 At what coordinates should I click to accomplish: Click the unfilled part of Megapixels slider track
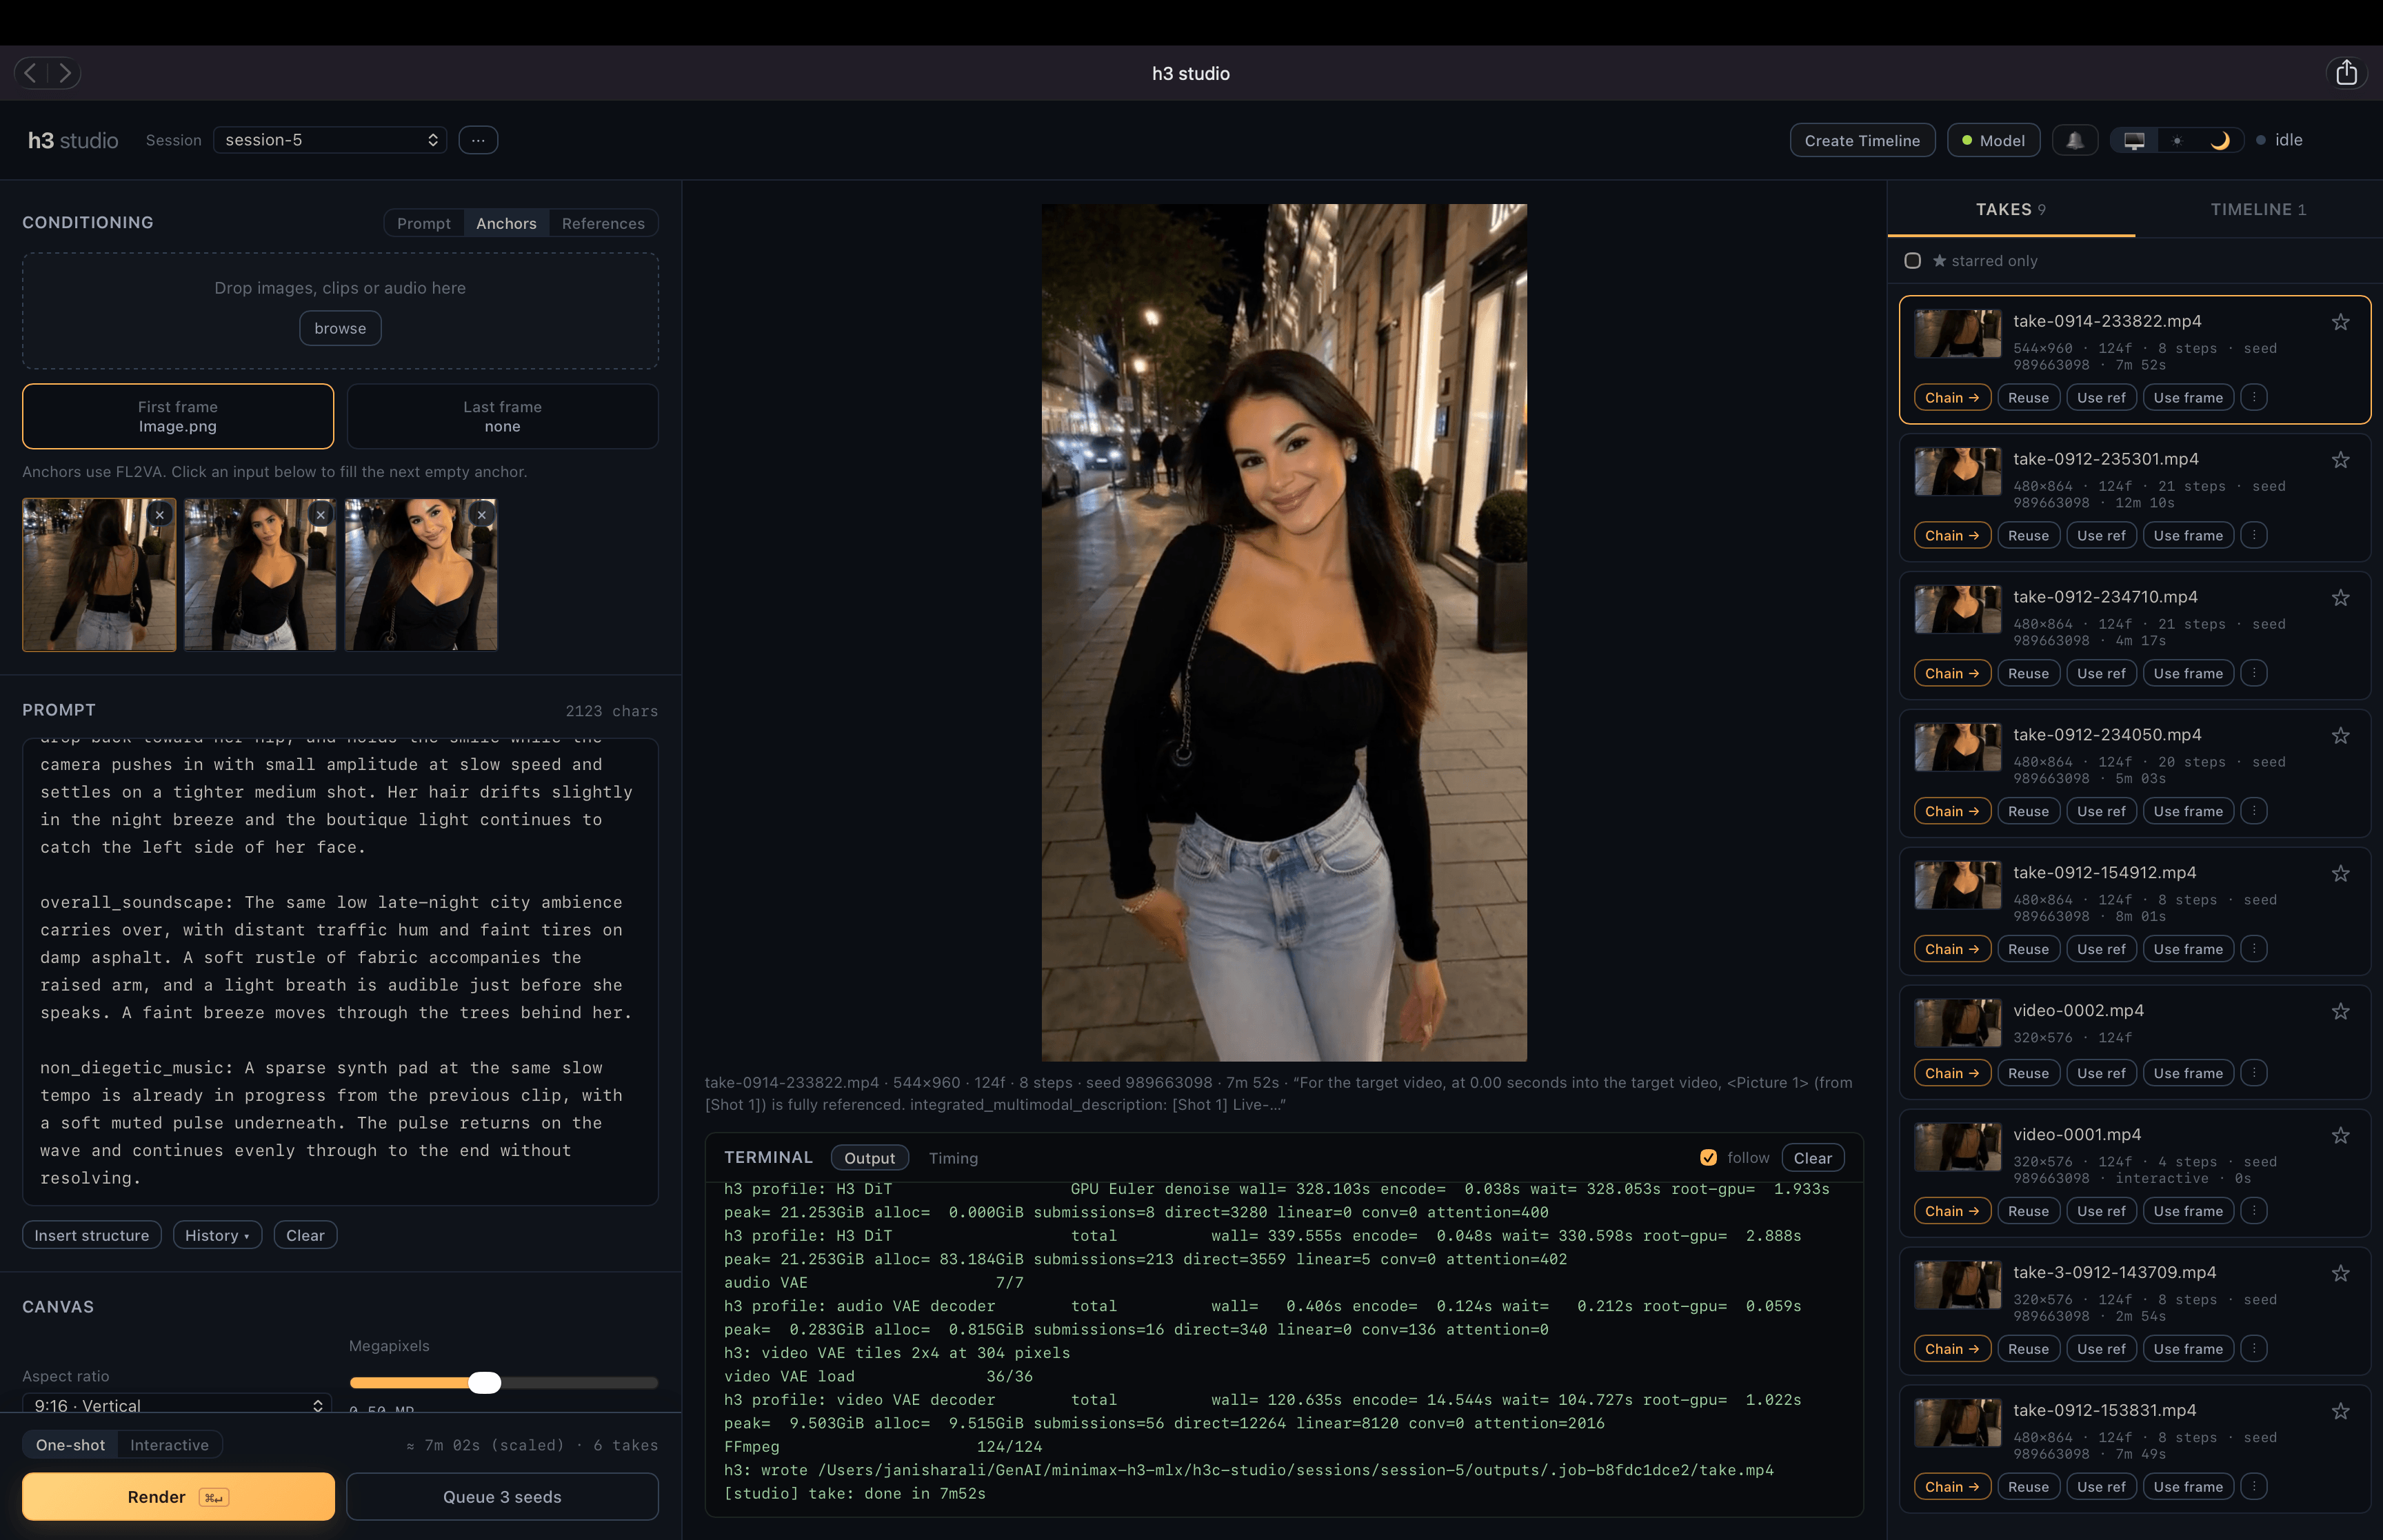click(x=579, y=1383)
